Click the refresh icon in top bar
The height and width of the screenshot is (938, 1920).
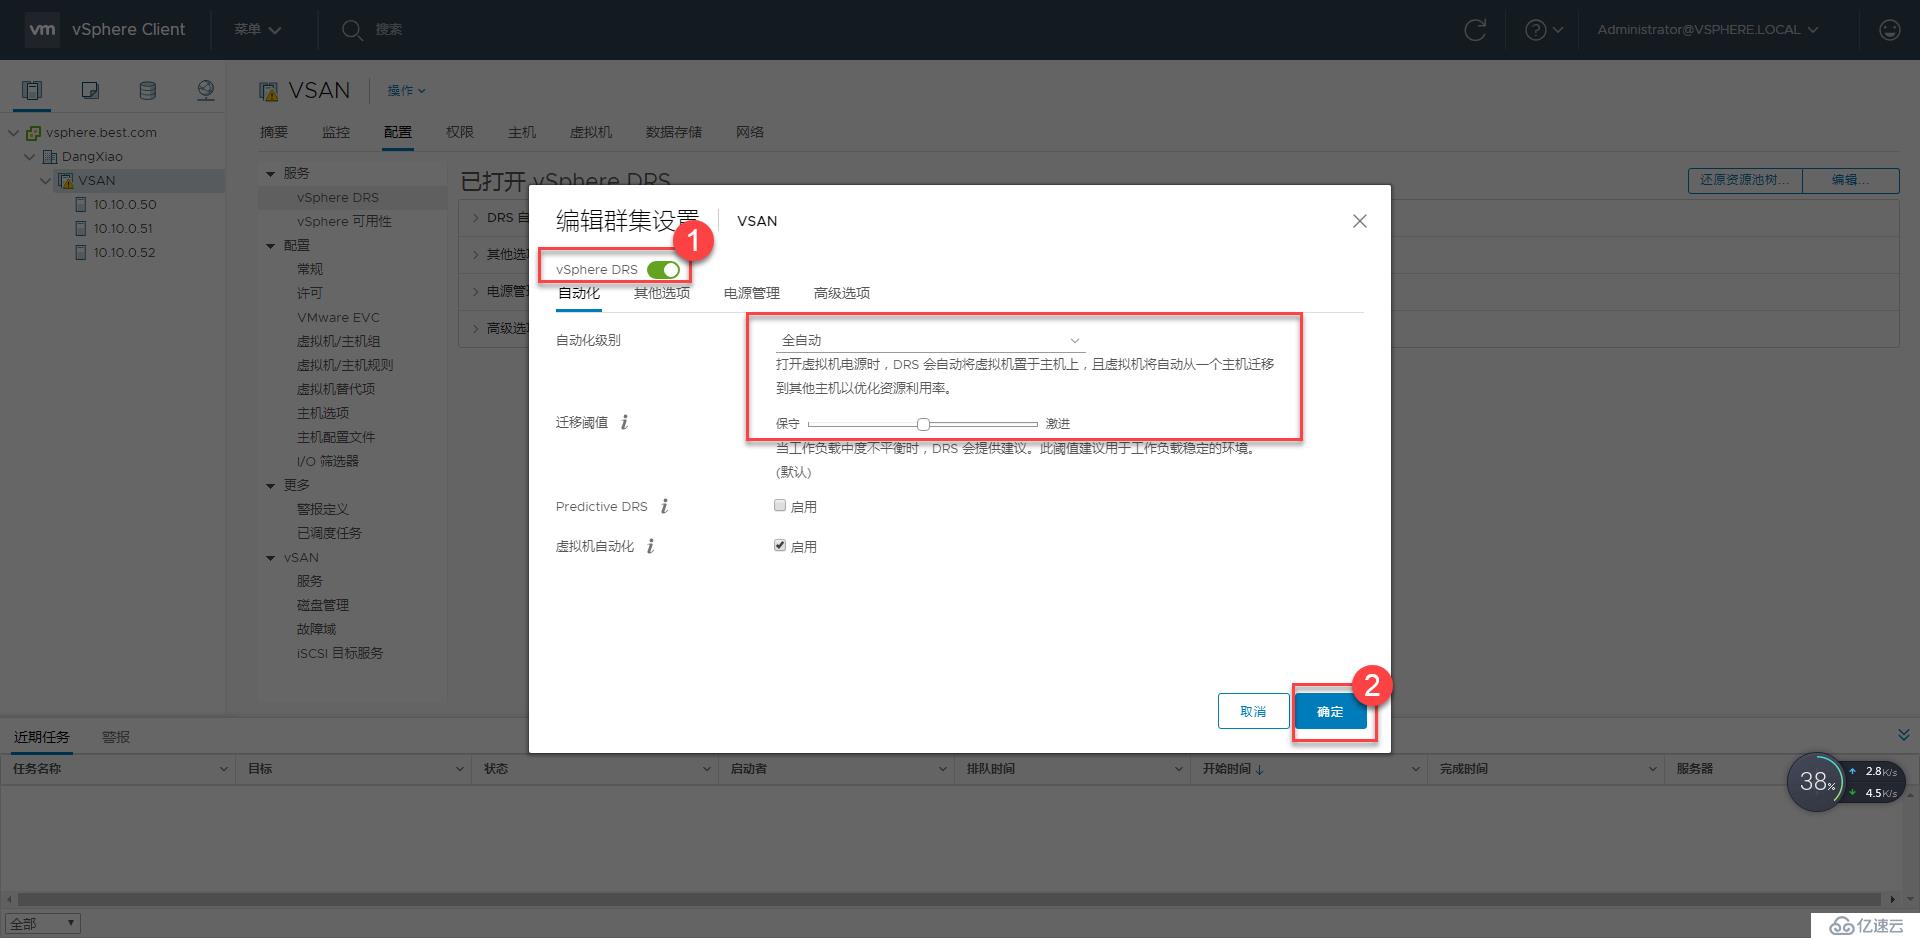1475,30
